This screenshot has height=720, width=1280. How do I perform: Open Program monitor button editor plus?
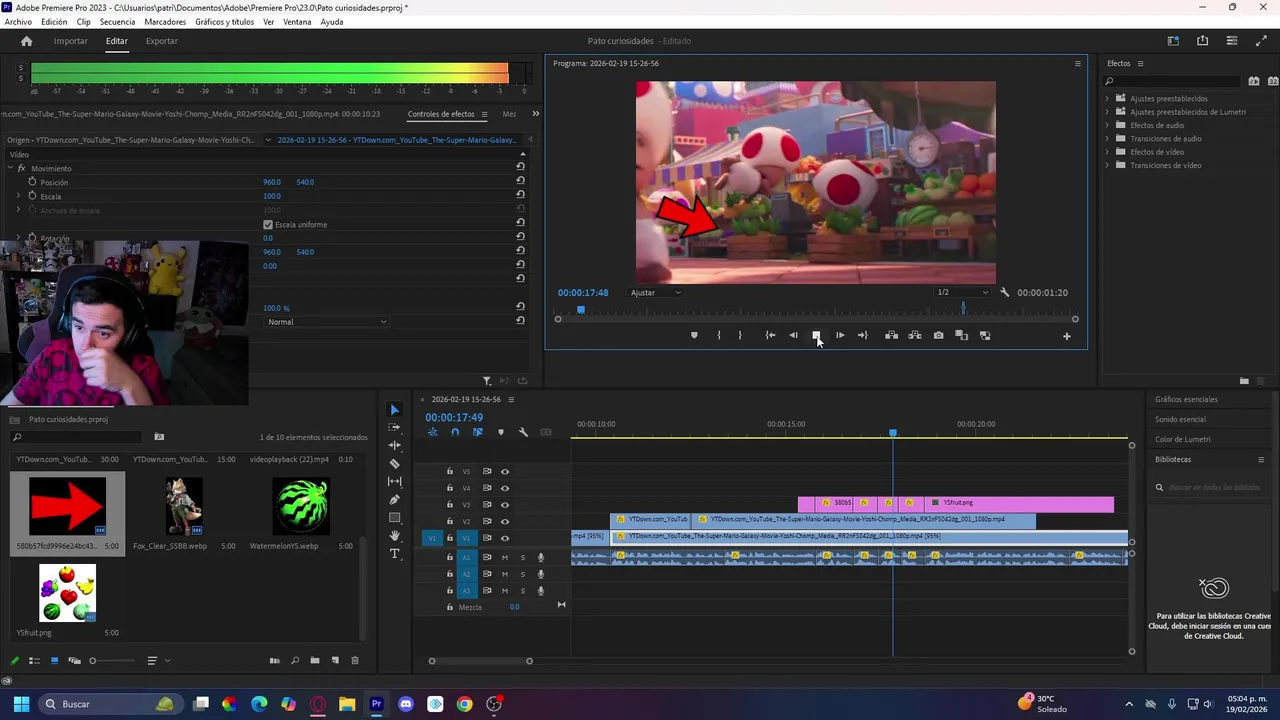1066,336
